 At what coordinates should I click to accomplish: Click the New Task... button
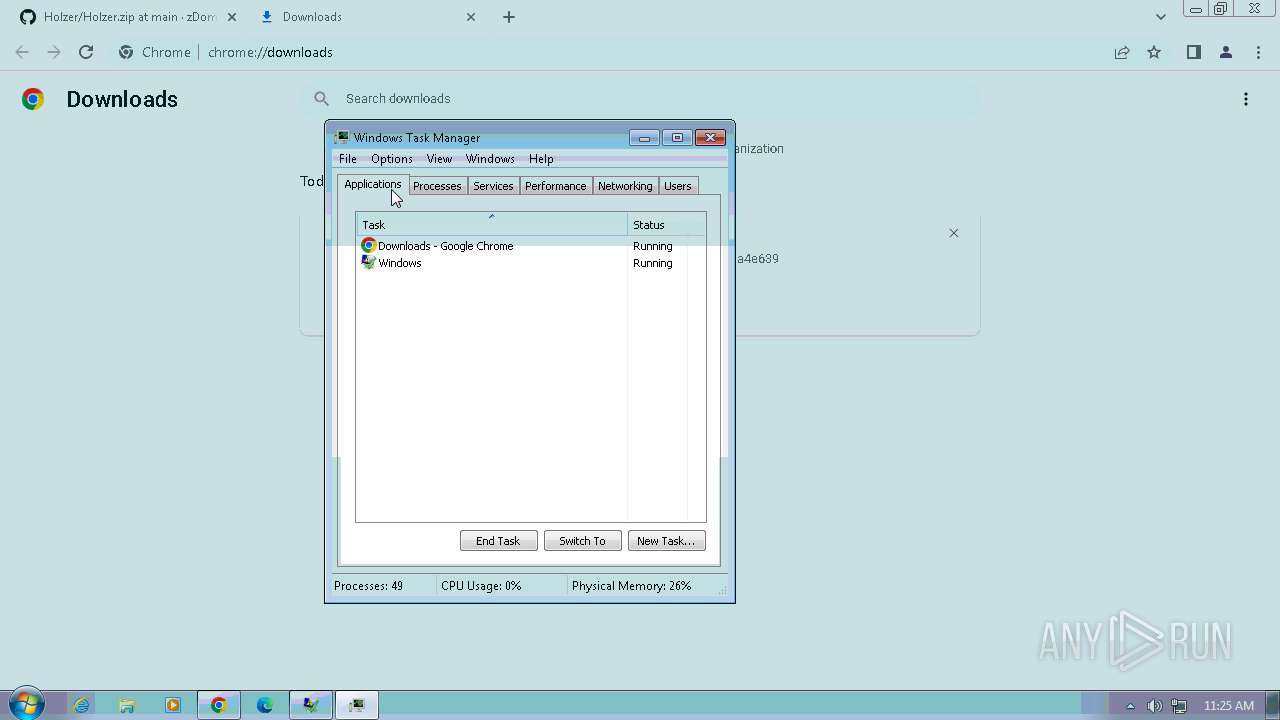[666, 541]
